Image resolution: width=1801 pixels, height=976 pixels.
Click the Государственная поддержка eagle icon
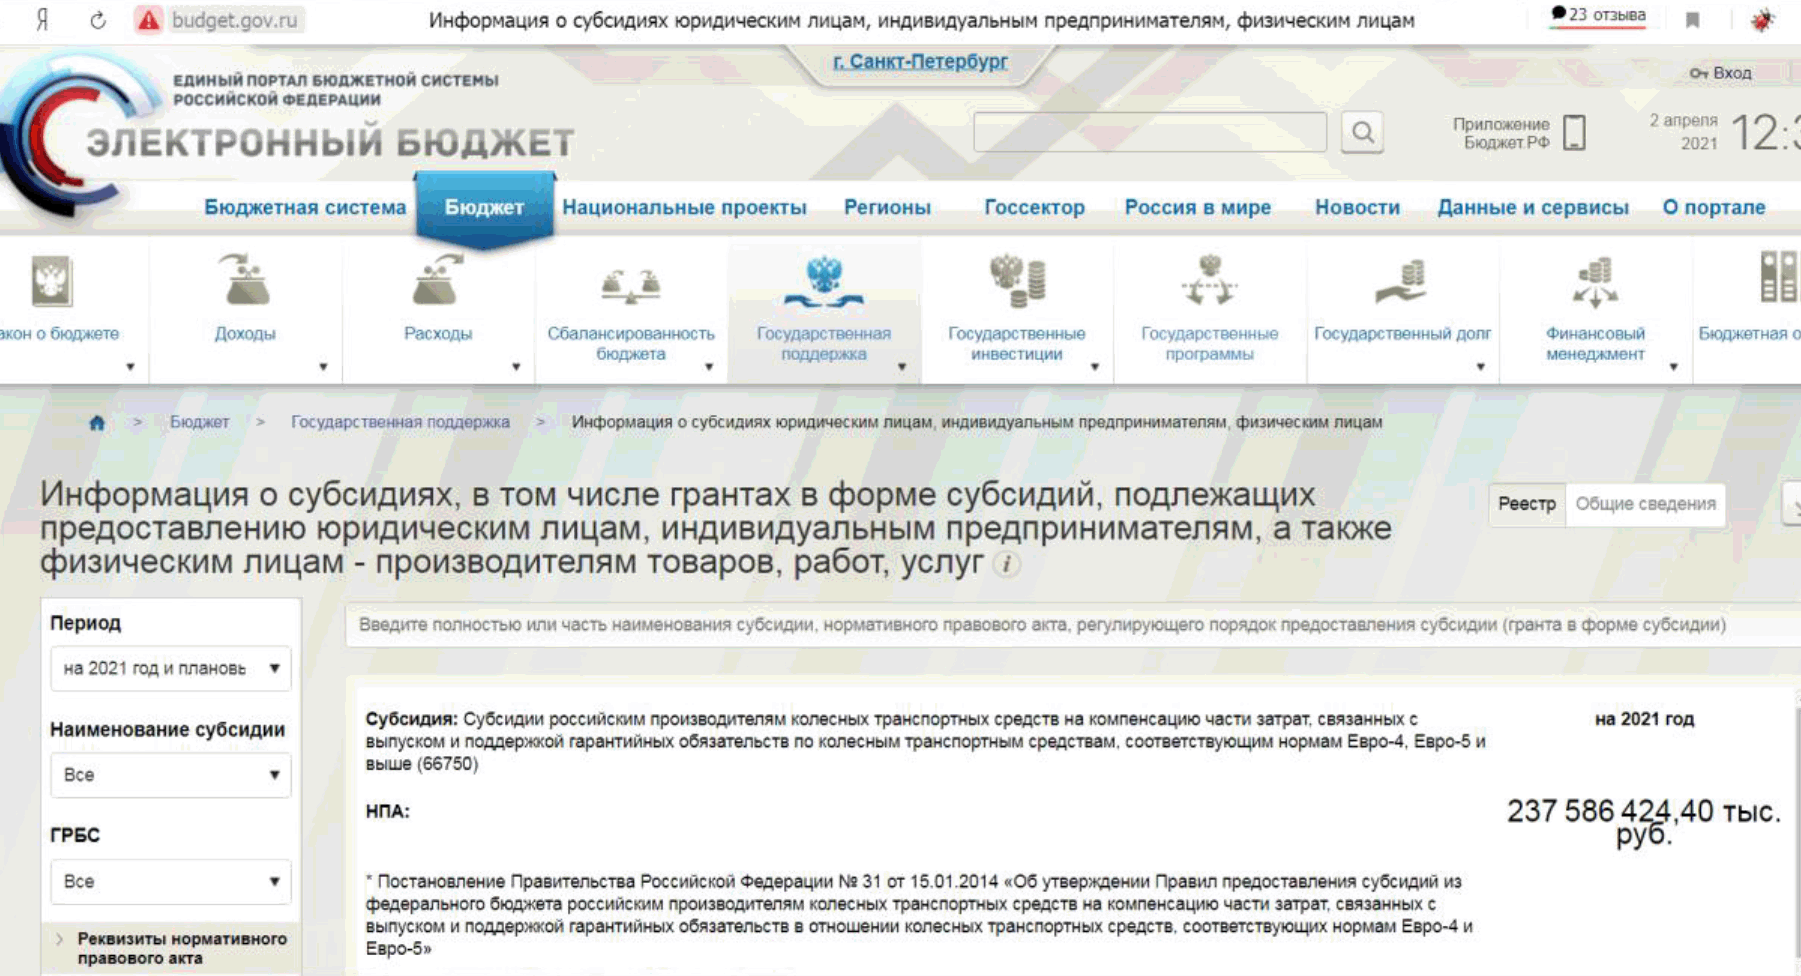823,281
